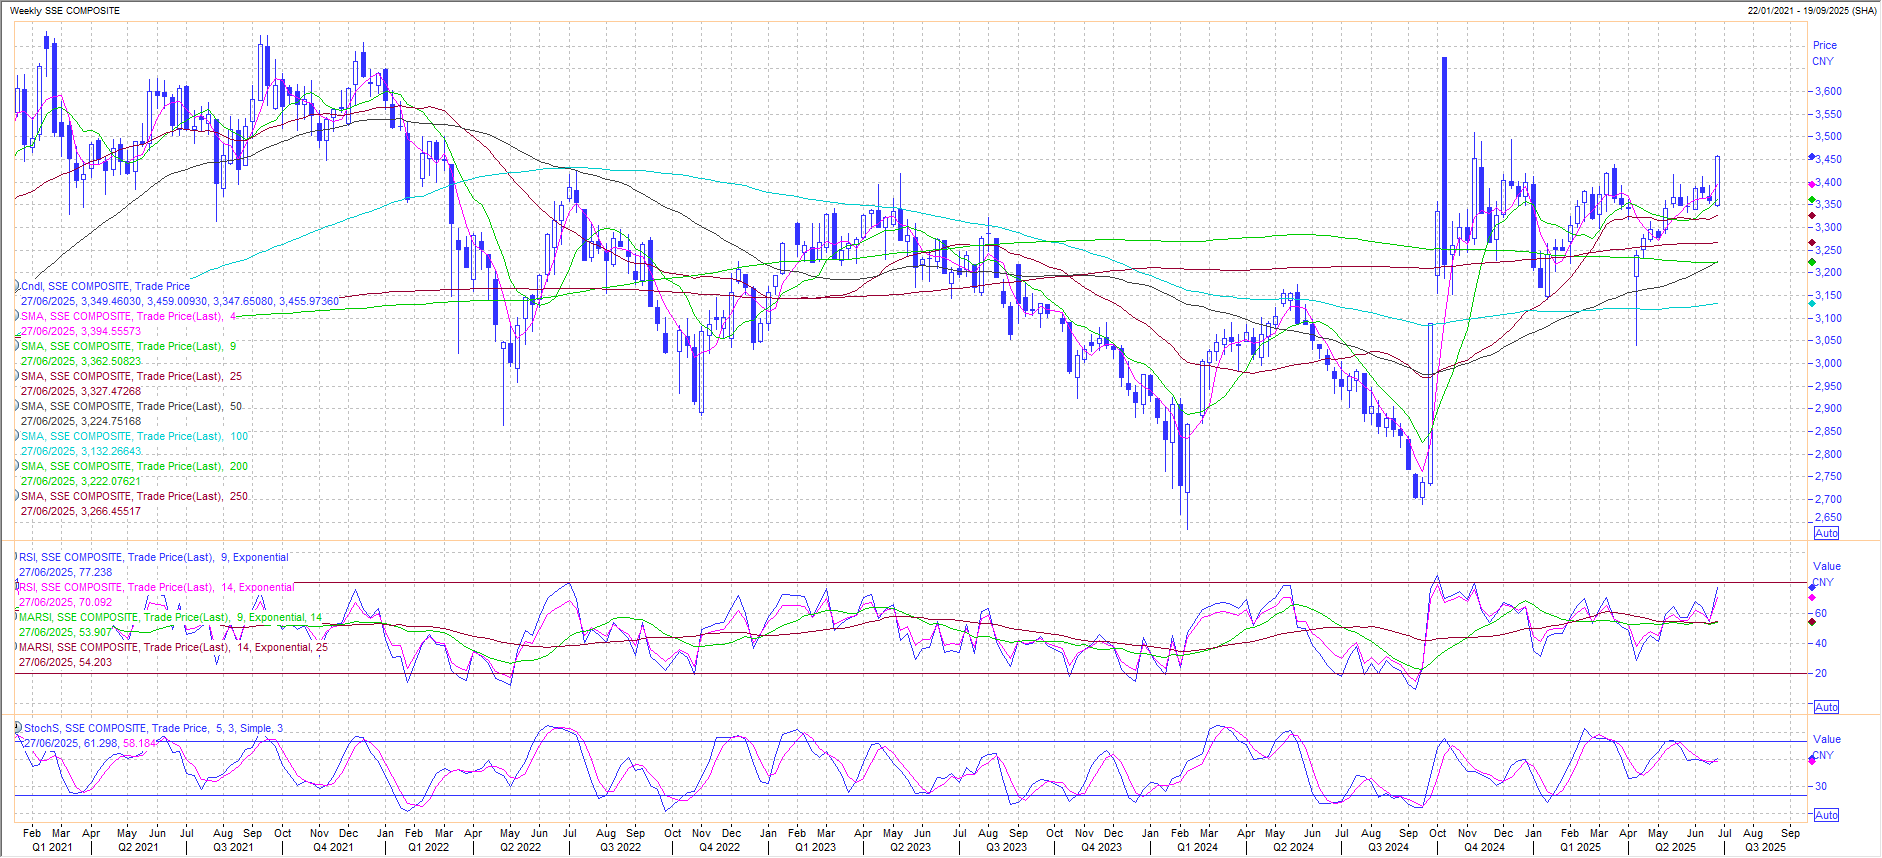The image size is (1882, 858).
Task: Click value '27/06/2025, 3,362.50823'
Action: pos(81,361)
